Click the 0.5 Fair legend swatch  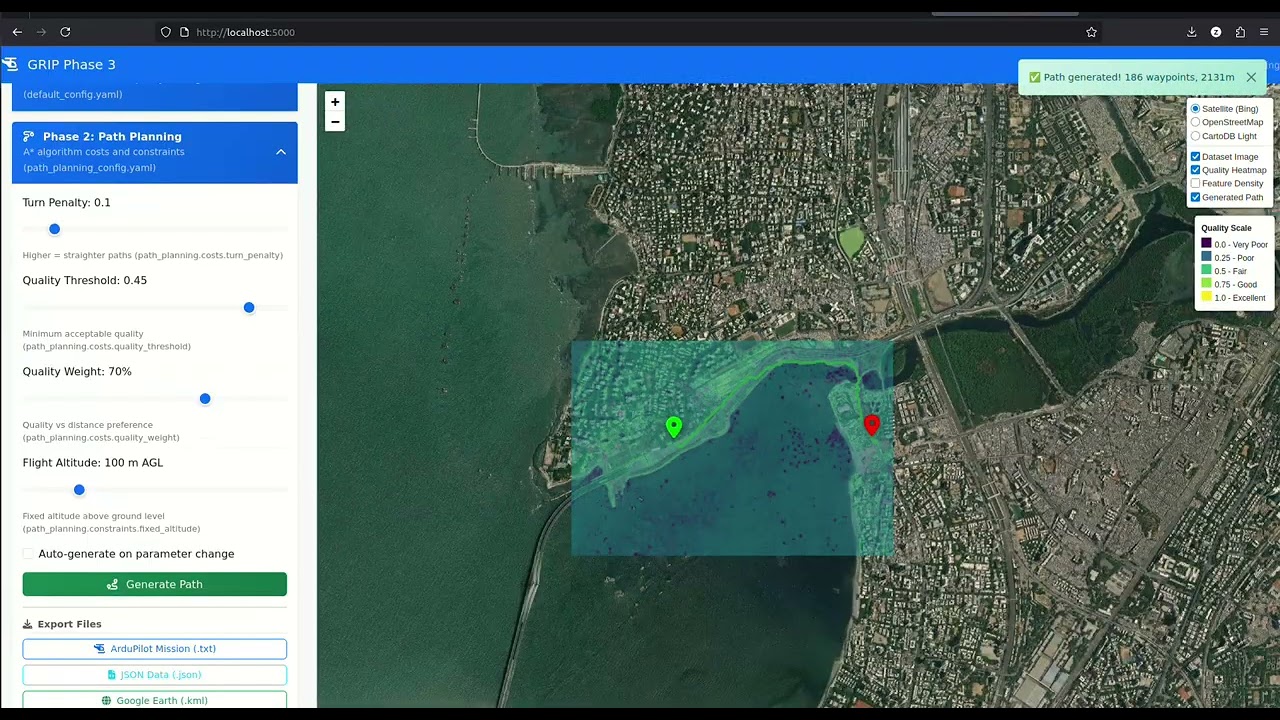[1206, 271]
